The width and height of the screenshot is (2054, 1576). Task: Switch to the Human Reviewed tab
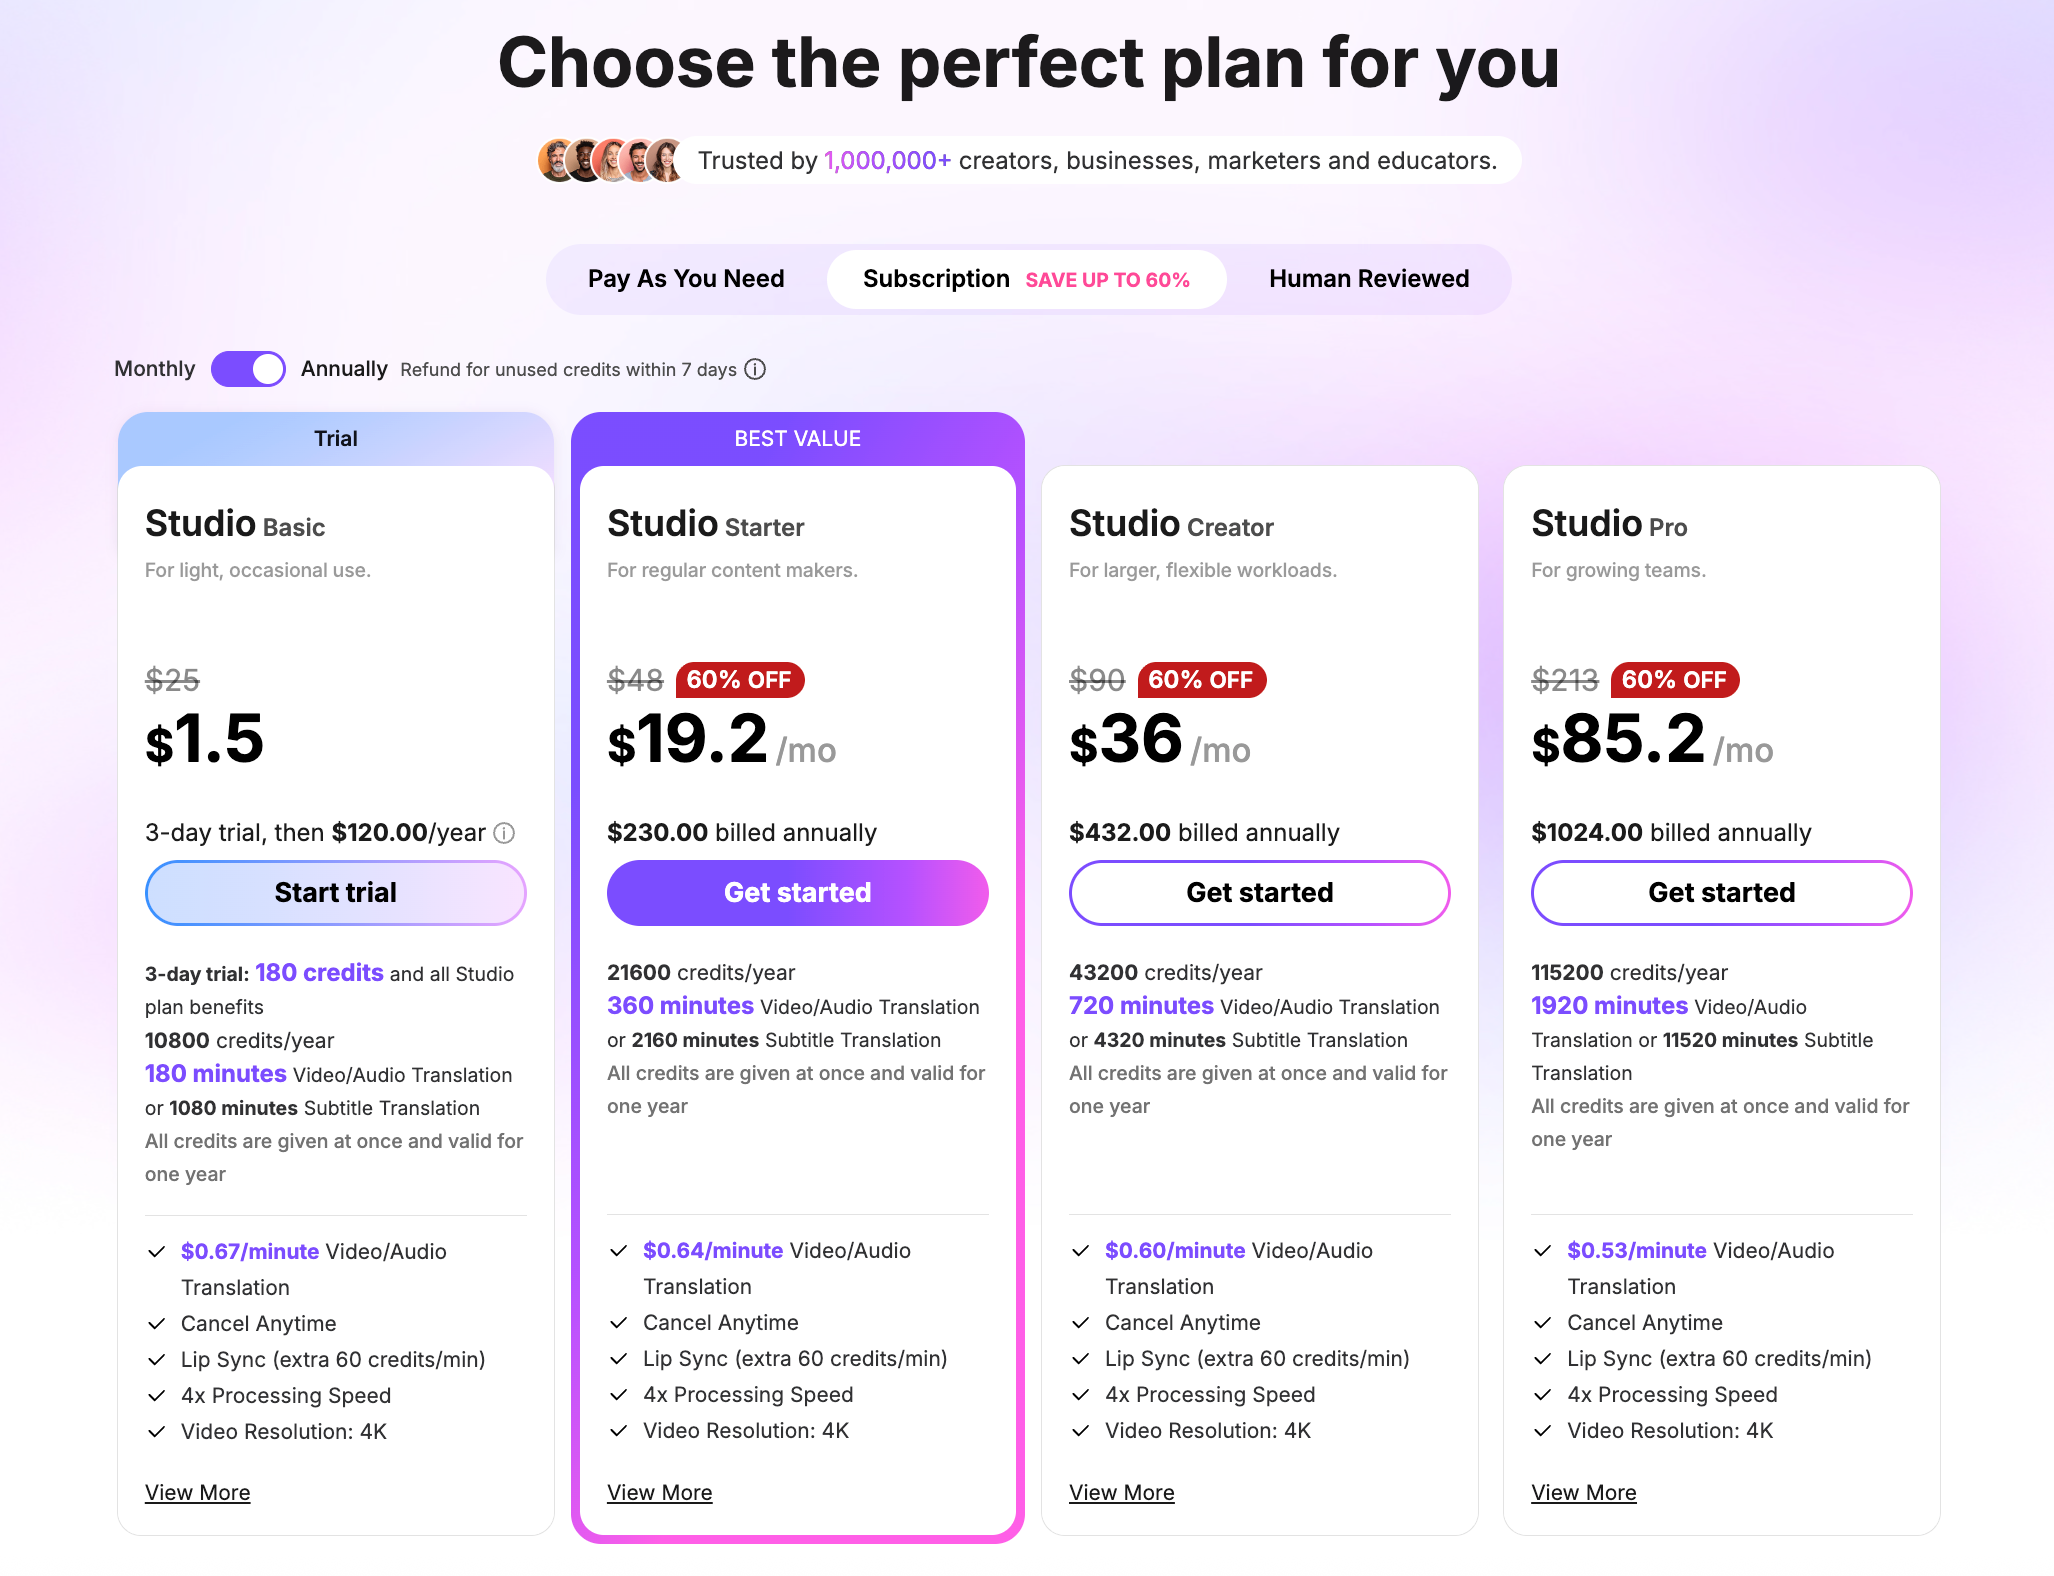pyautogui.click(x=1368, y=279)
